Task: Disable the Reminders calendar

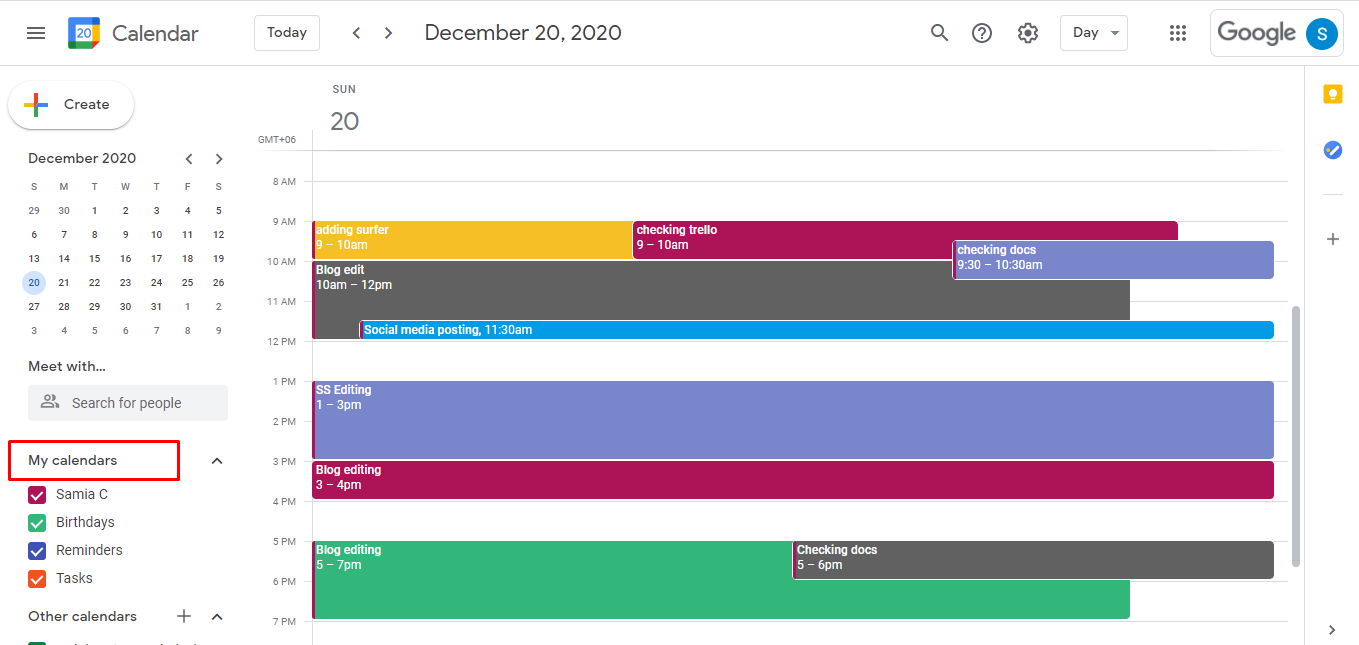Action: click(37, 550)
